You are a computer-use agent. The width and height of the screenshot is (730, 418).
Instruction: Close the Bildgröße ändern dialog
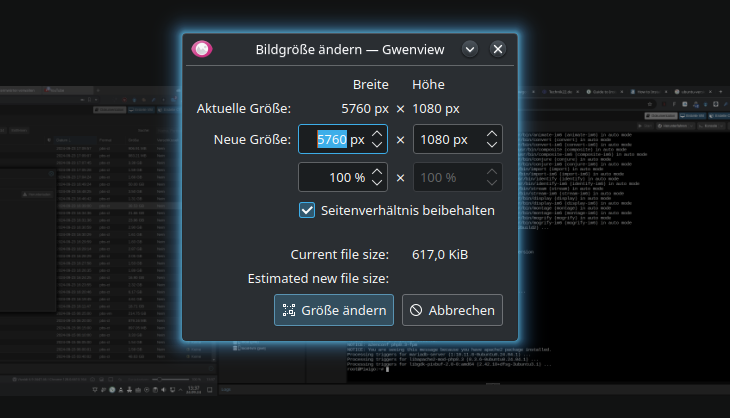[498, 49]
